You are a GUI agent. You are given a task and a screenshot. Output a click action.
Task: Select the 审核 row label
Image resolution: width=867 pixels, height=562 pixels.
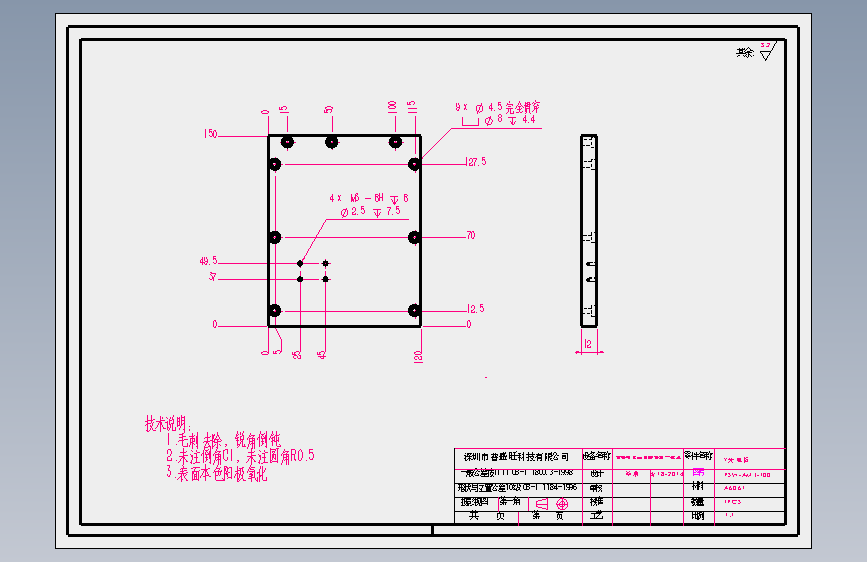pyautogui.click(x=597, y=488)
